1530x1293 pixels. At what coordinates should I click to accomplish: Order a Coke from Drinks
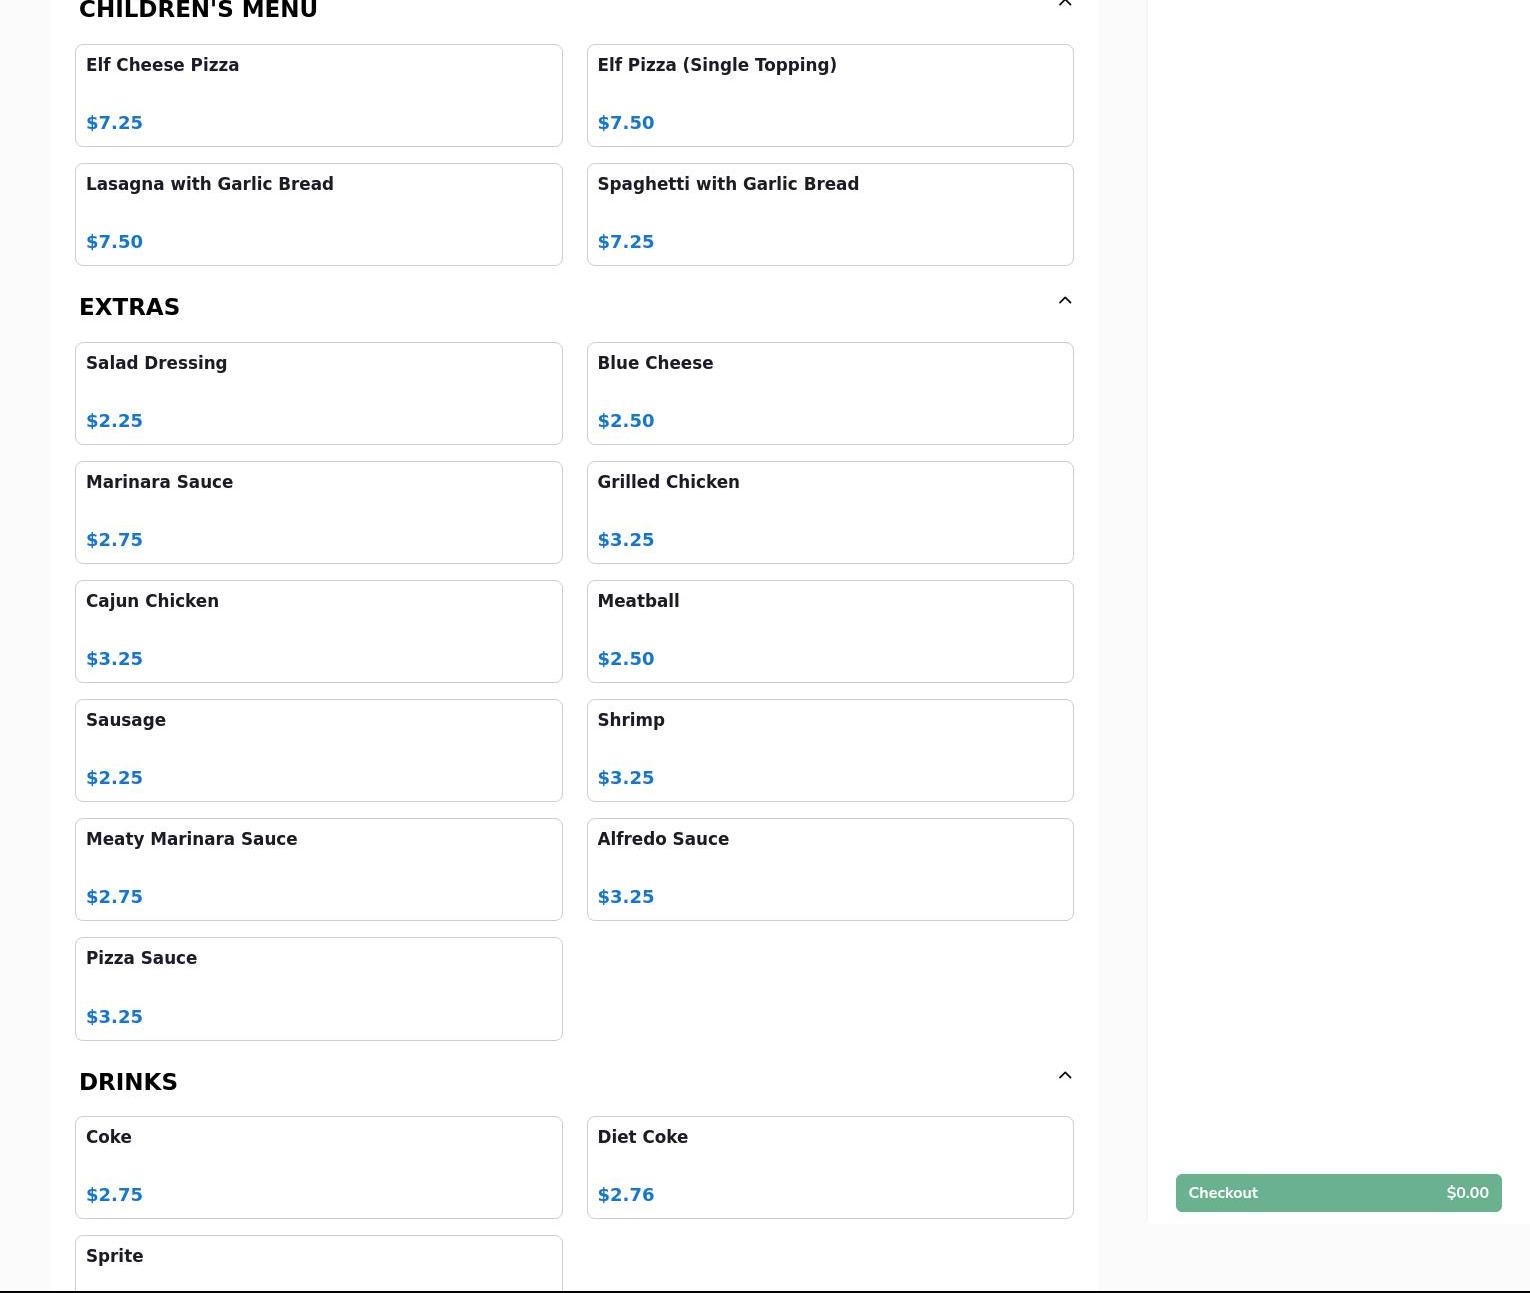click(x=318, y=1167)
